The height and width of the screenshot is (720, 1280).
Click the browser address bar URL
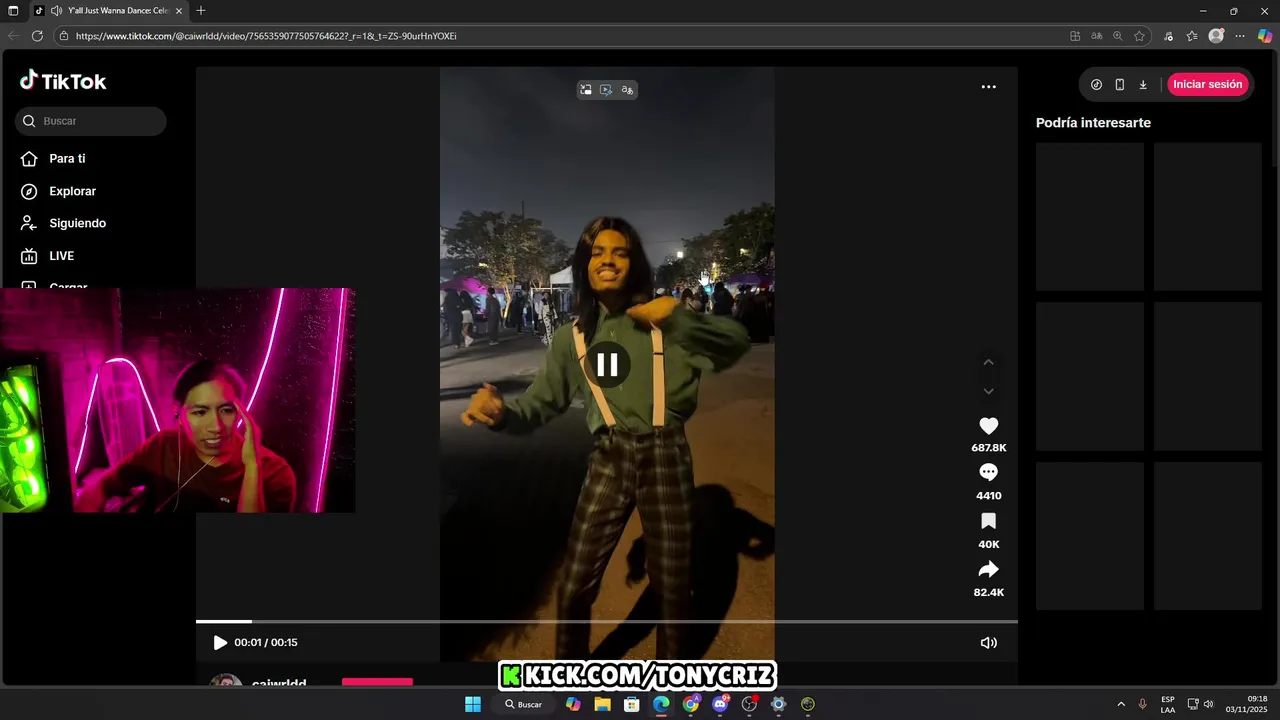[x=266, y=36]
